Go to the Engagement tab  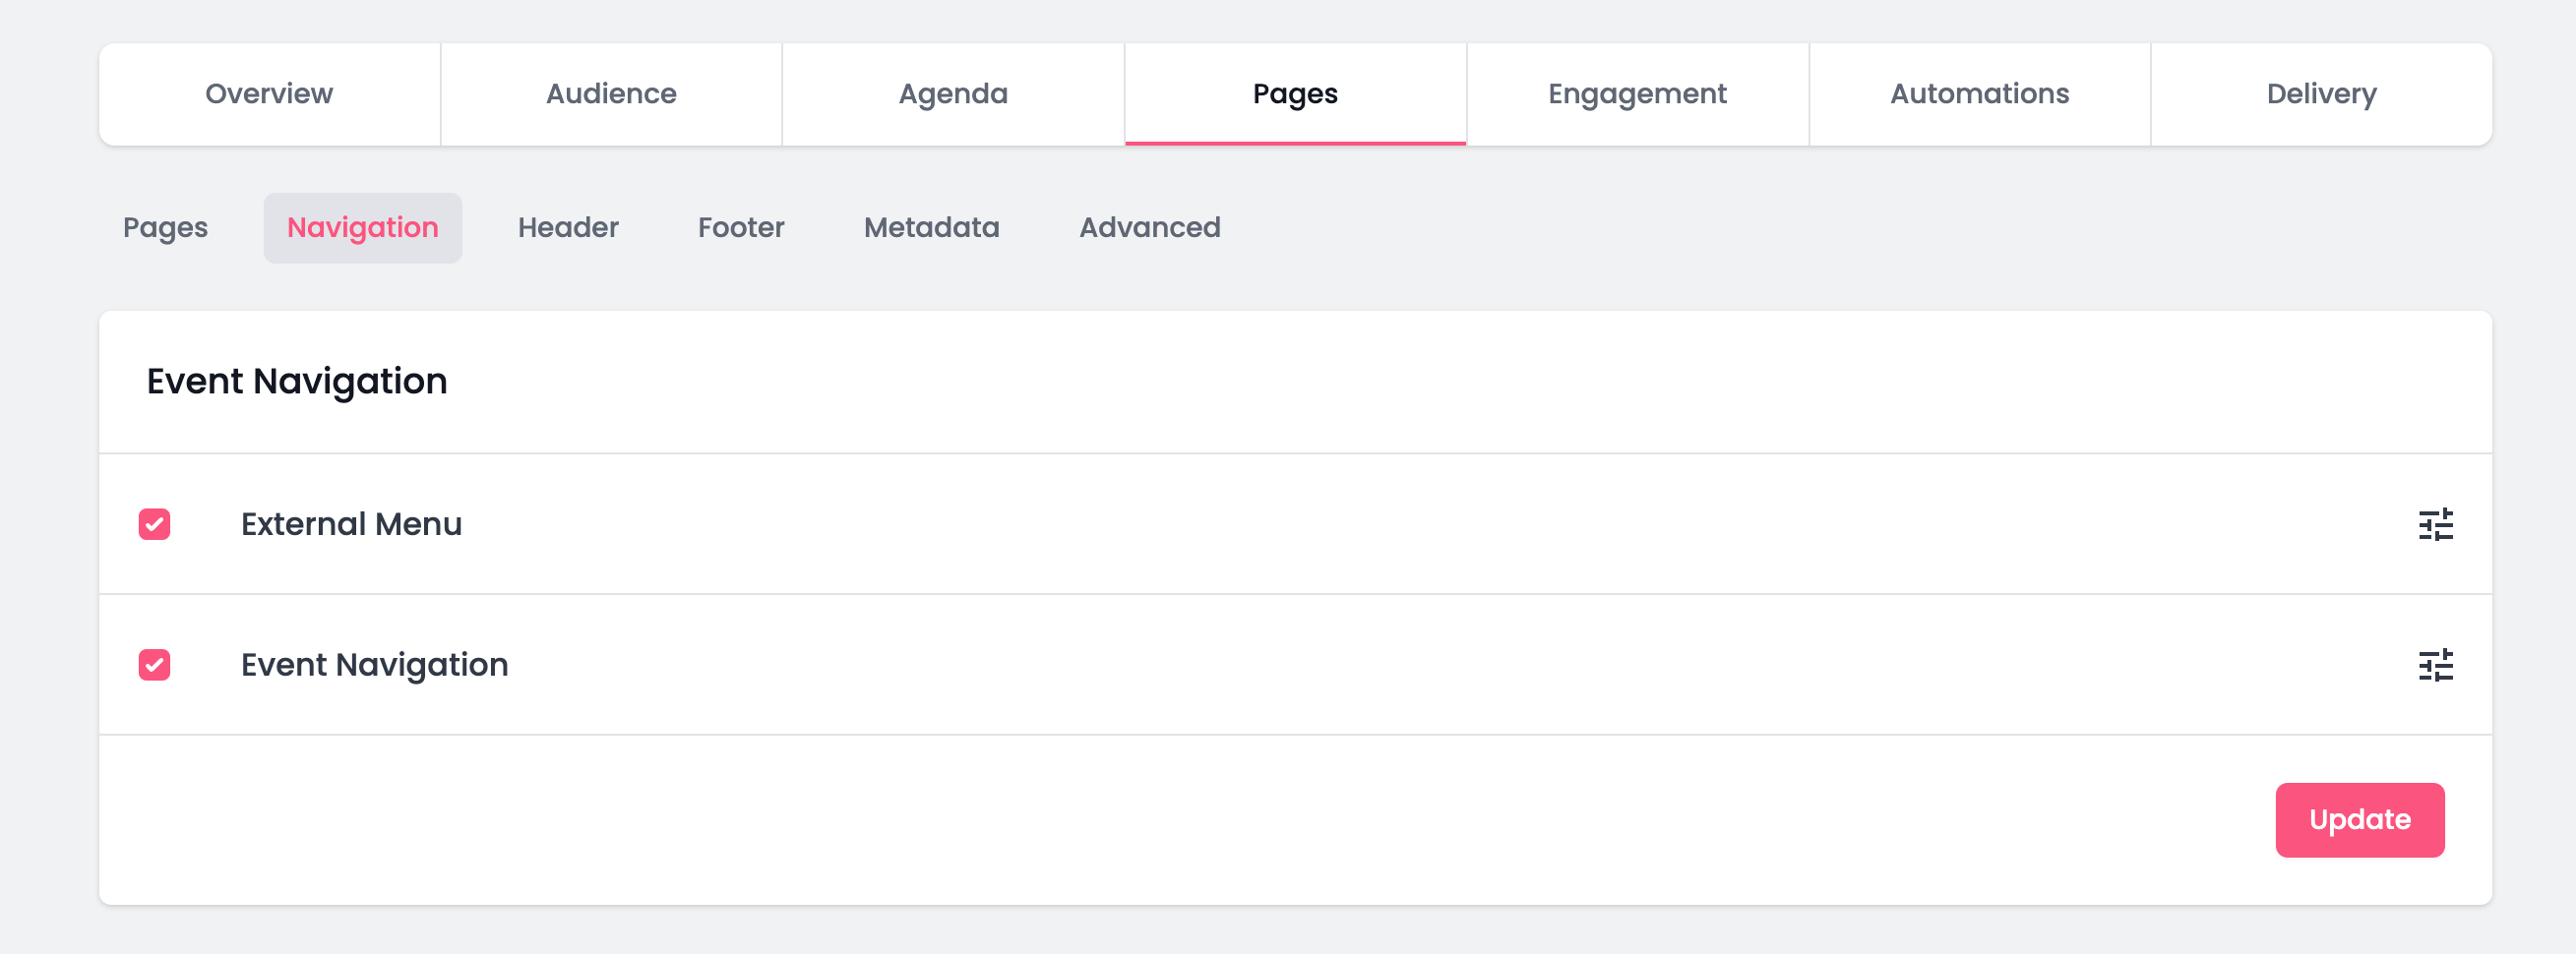coord(1637,94)
